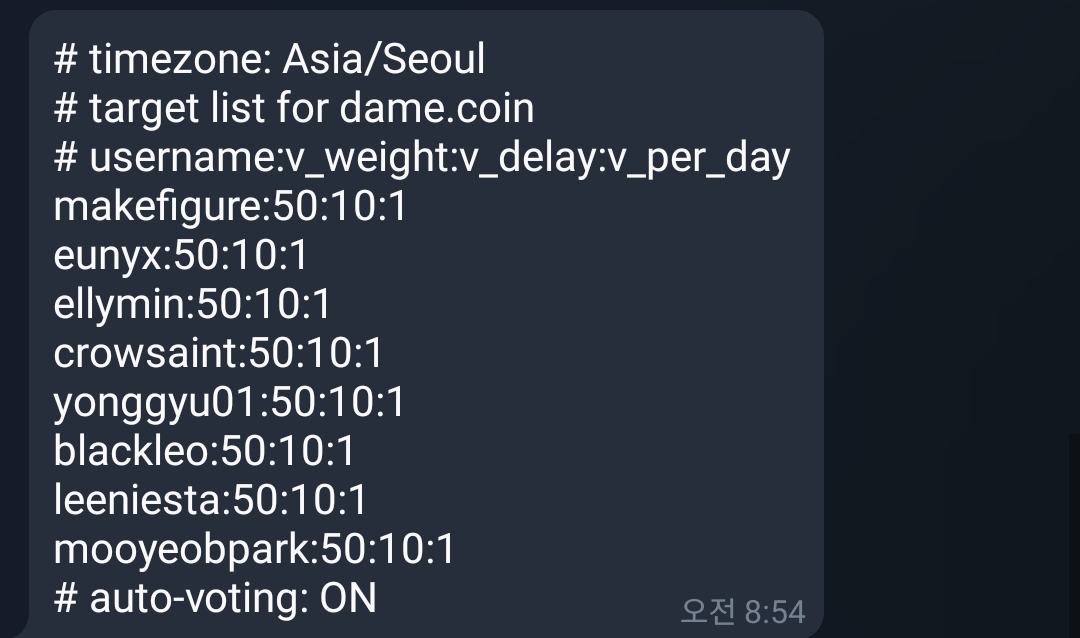
Task: Select the mooyeobpark:50:10:1 entry
Action: [254, 550]
